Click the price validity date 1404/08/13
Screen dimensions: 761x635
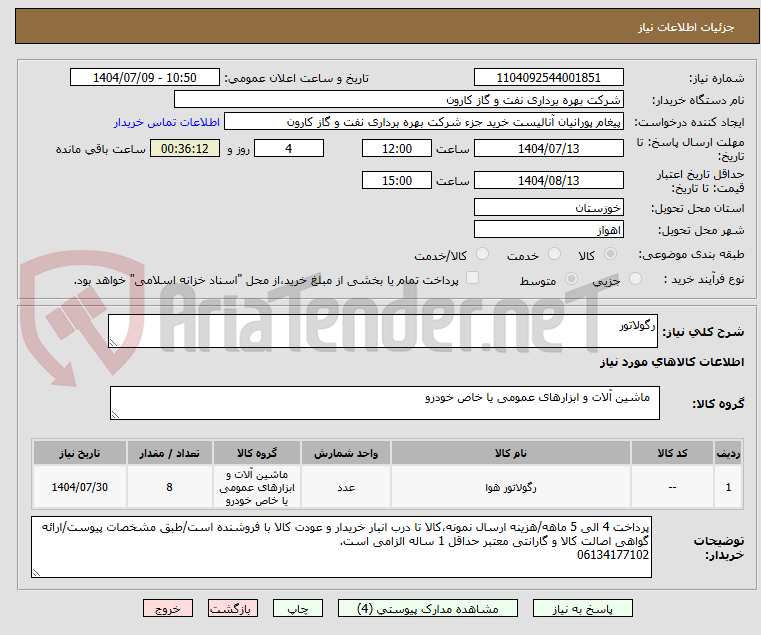click(x=548, y=180)
